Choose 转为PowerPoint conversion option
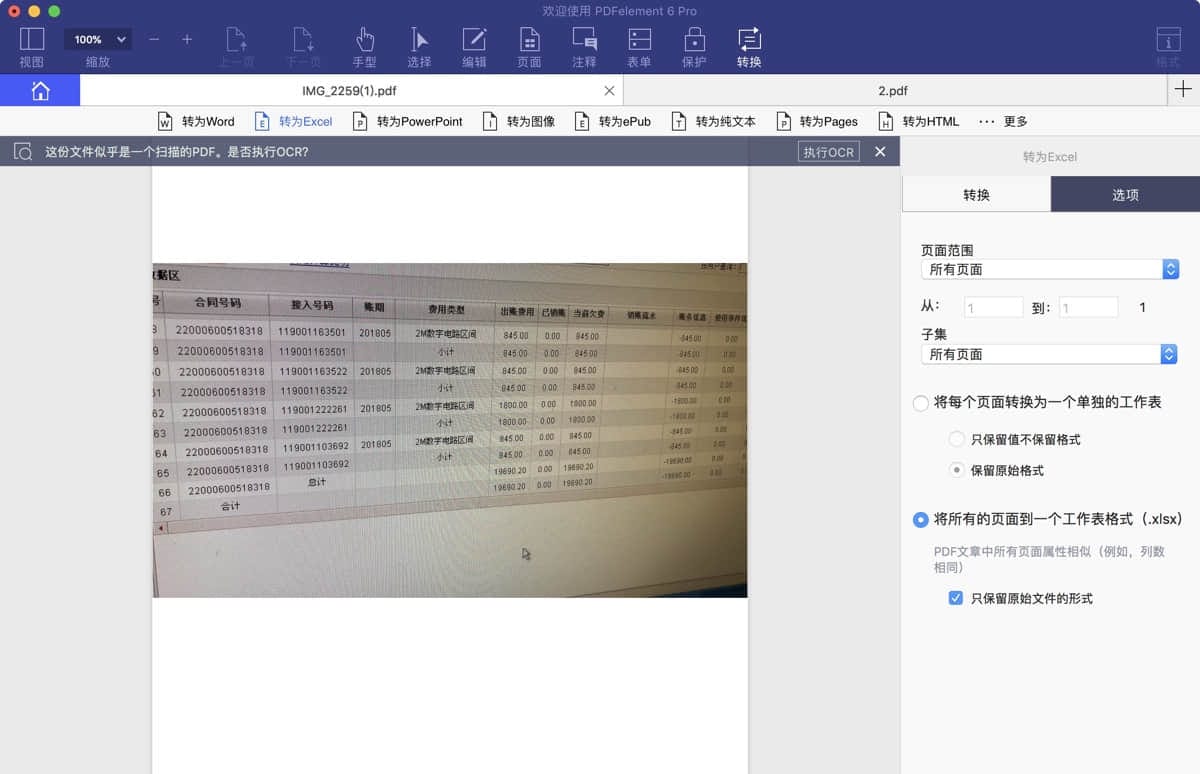 click(x=407, y=121)
